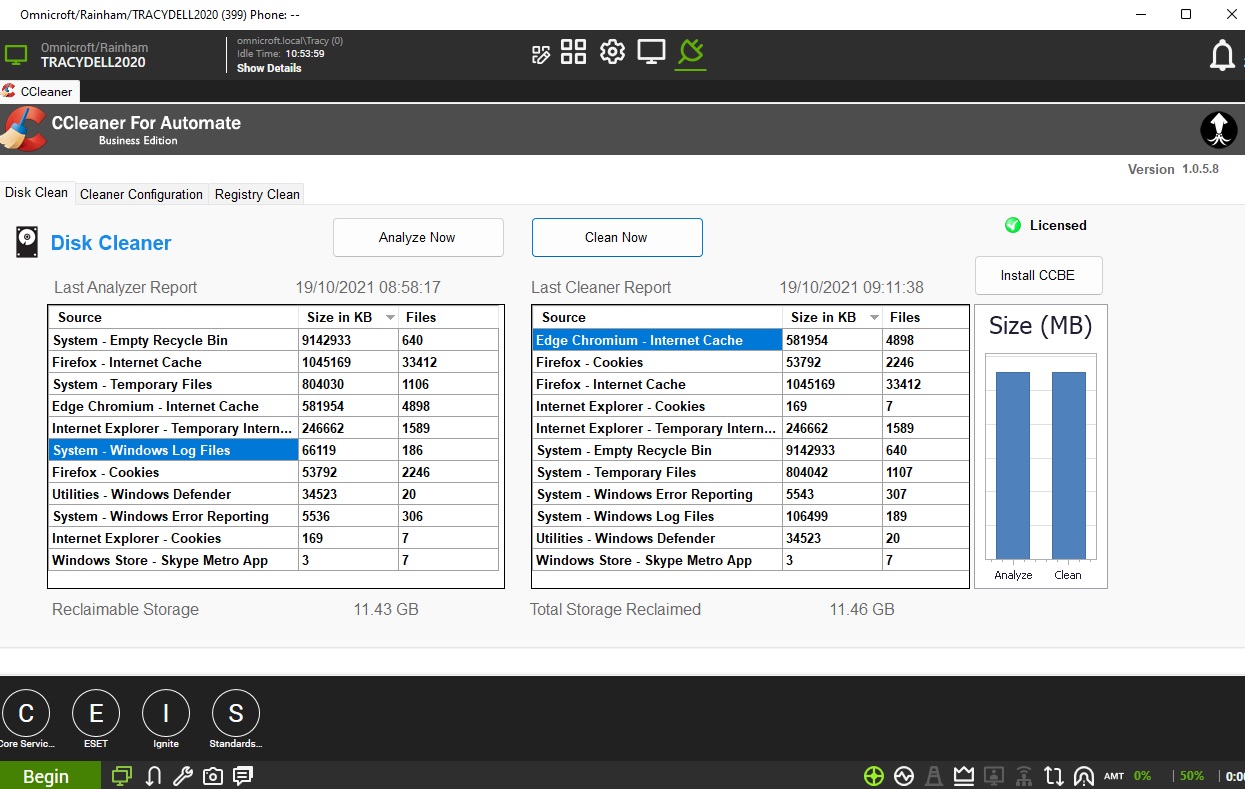Open the Ignite circle icon

point(166,713)
